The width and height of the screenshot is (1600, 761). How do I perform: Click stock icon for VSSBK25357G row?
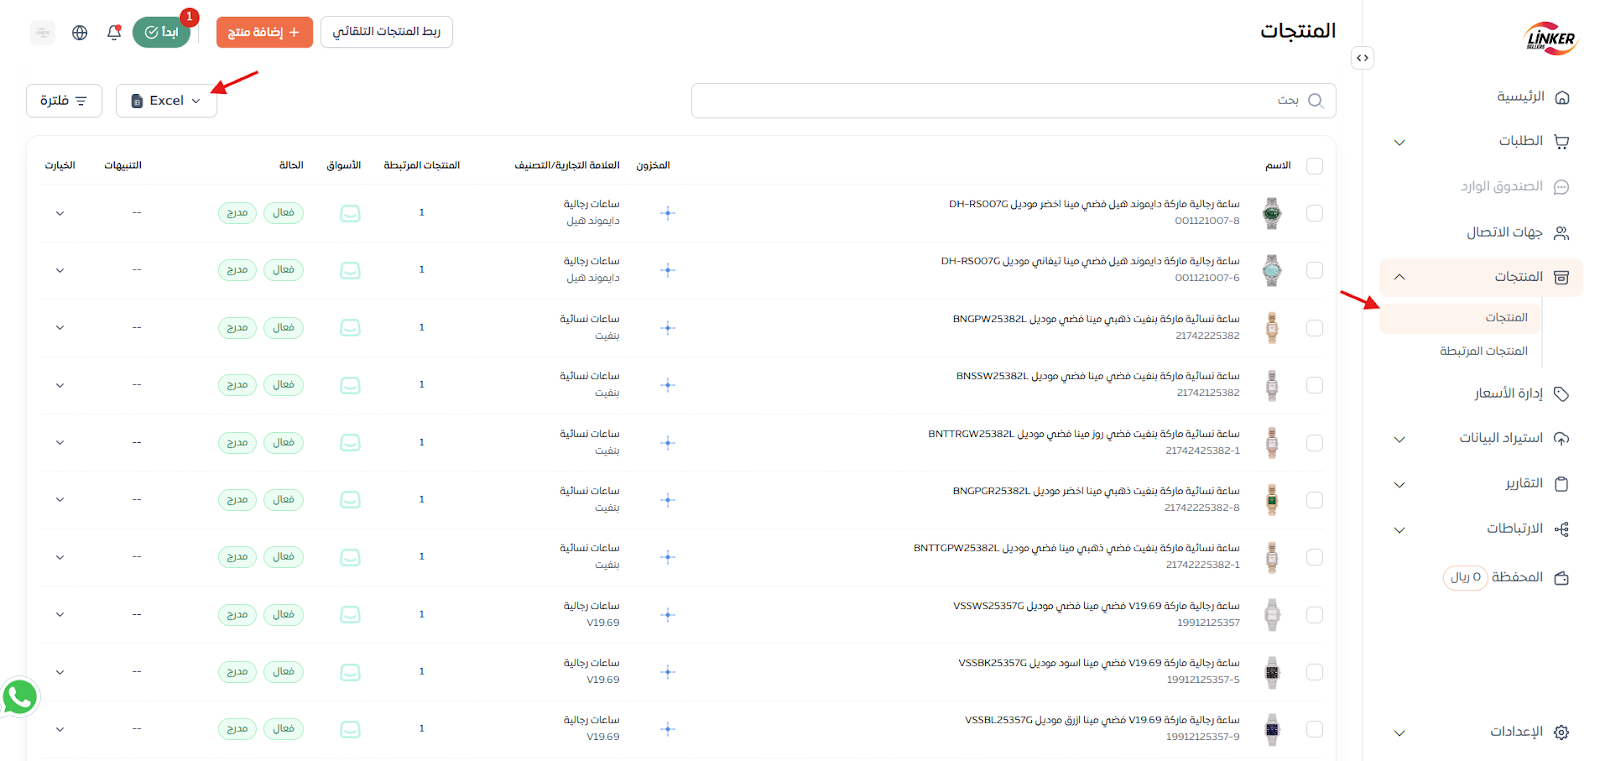tap(668, 672)
